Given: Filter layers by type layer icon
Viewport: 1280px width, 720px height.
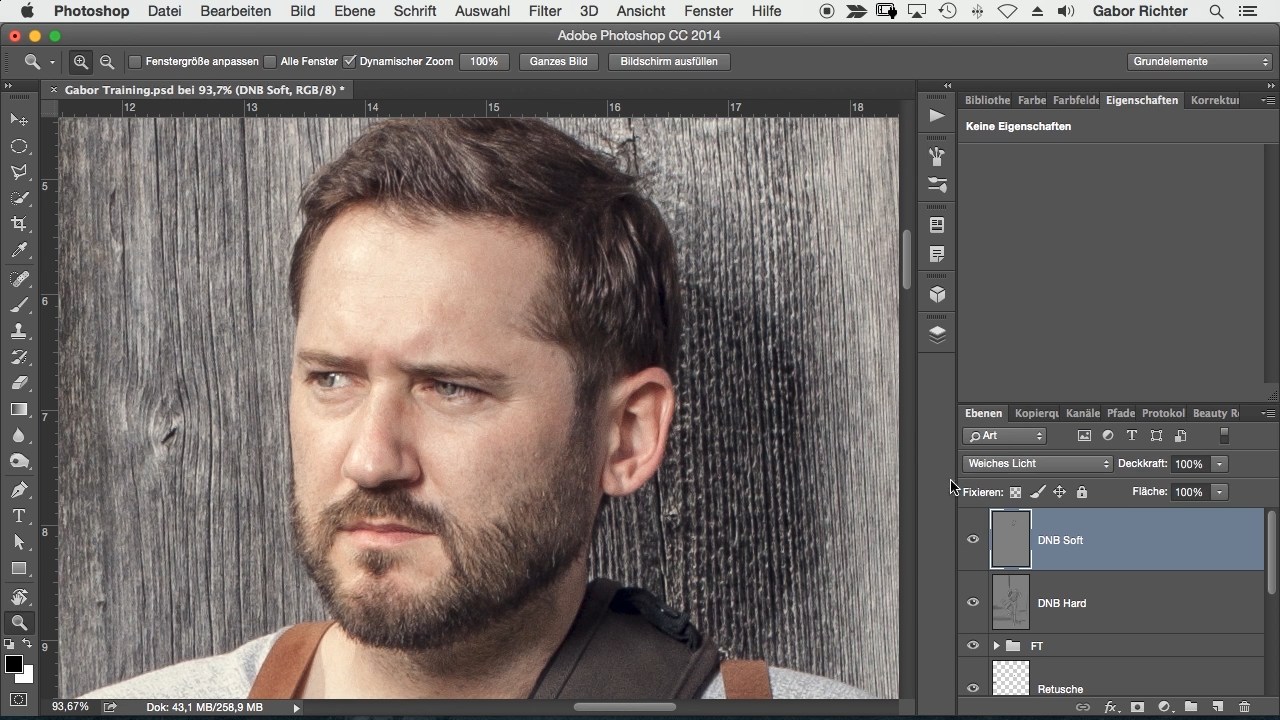Looking at the screenshot, I should coord(1132,436).
